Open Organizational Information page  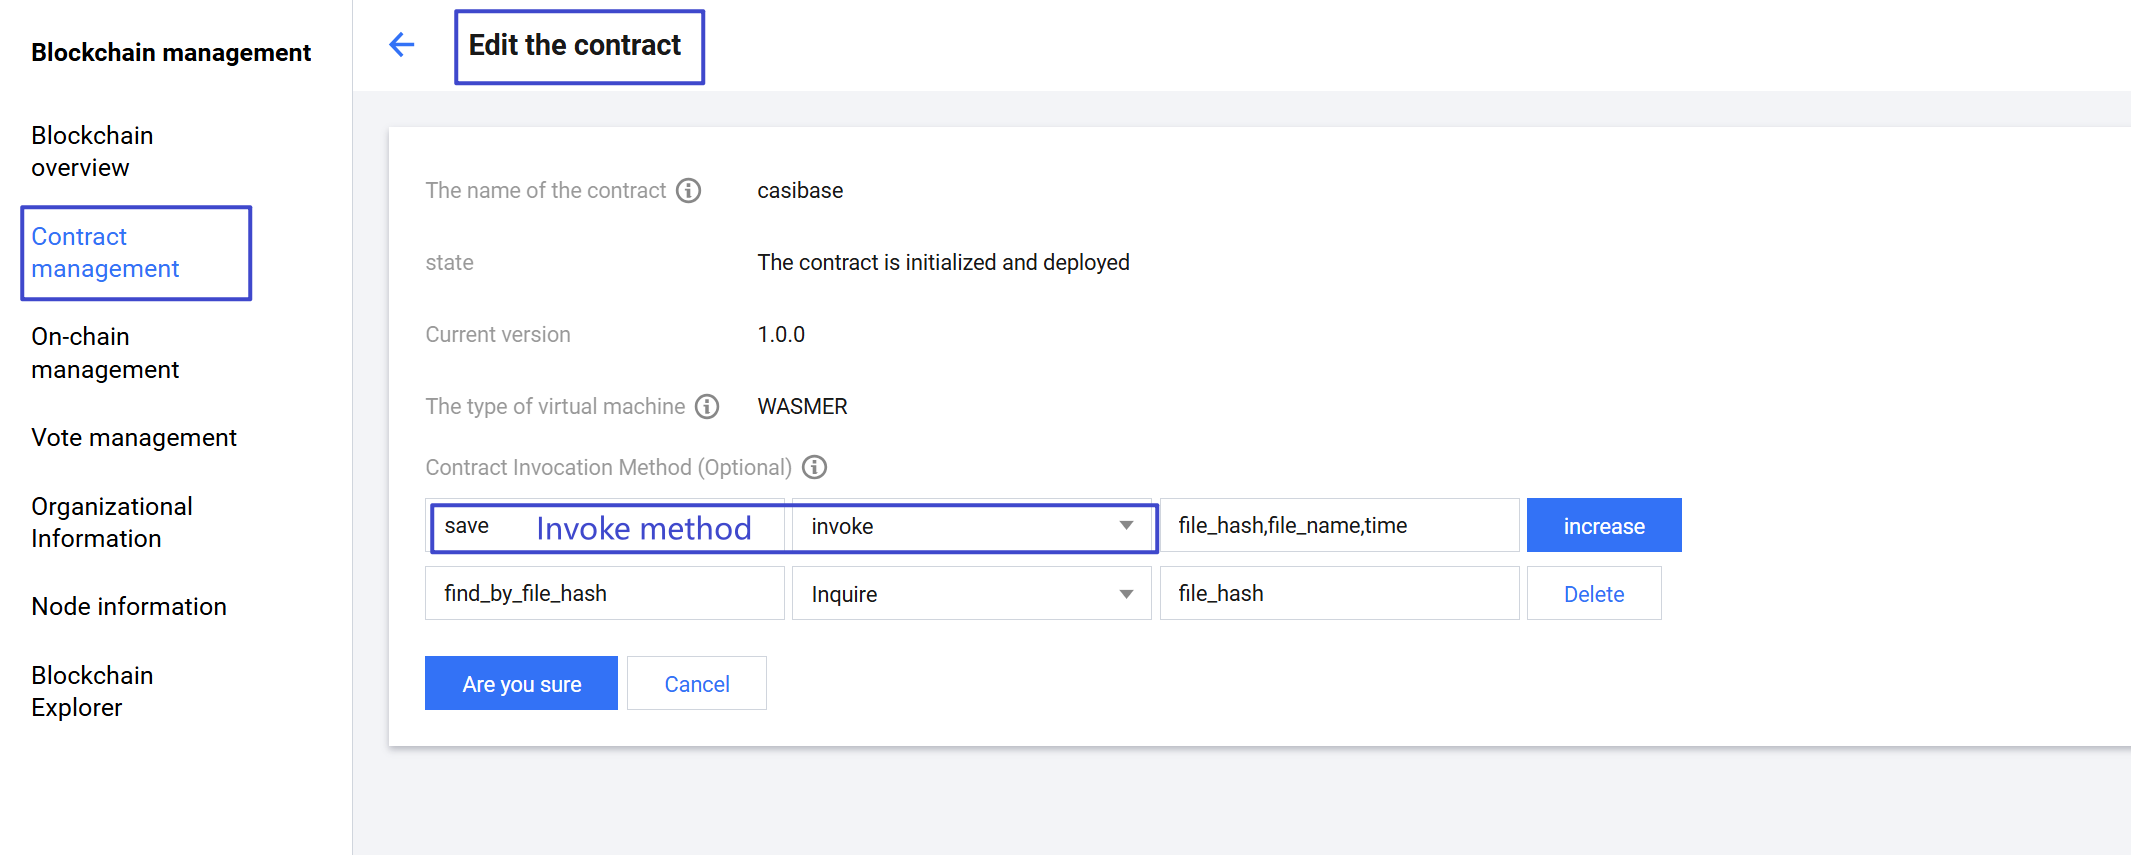(111, 522)
